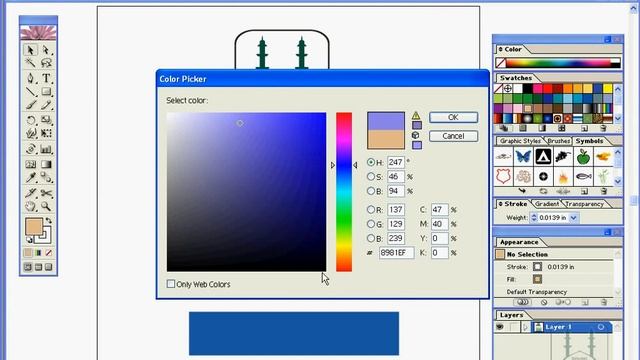The height and width of the screenshot is (360, 640).
Task: Select the Column Graph tool
Action: [x=46, y=149]
